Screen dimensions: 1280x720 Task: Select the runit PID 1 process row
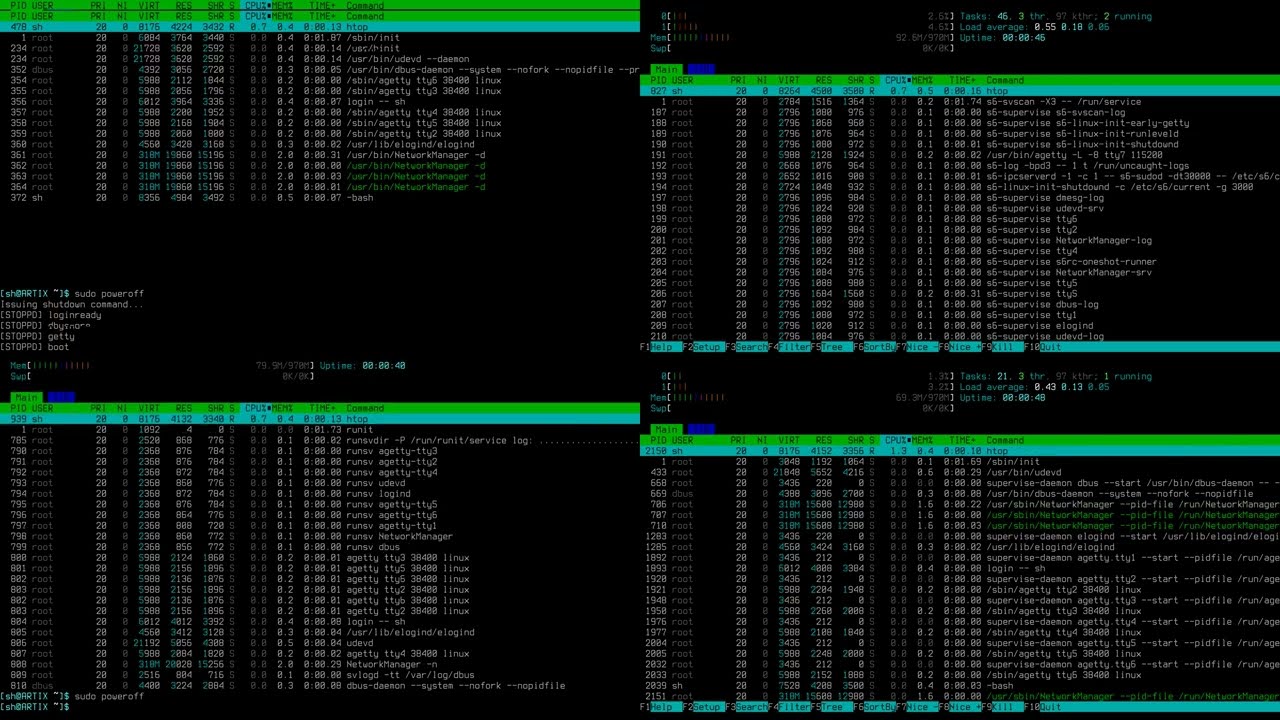pos(320,430)
